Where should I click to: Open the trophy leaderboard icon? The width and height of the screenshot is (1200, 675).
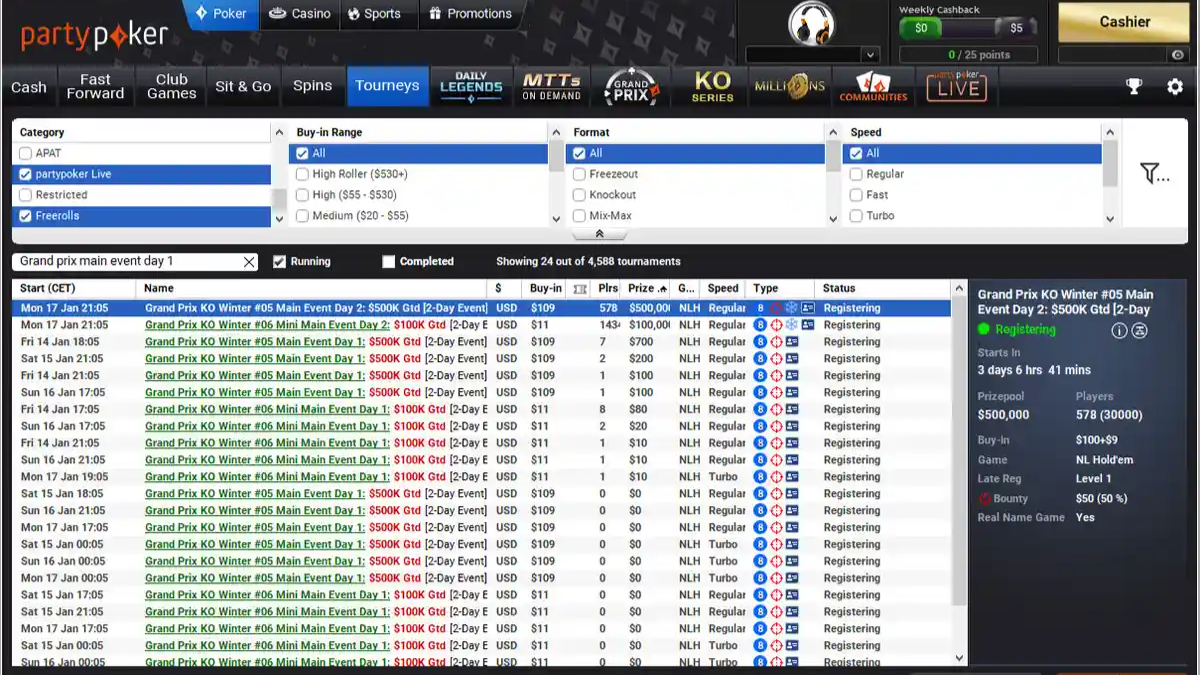tap(1133, 87)
